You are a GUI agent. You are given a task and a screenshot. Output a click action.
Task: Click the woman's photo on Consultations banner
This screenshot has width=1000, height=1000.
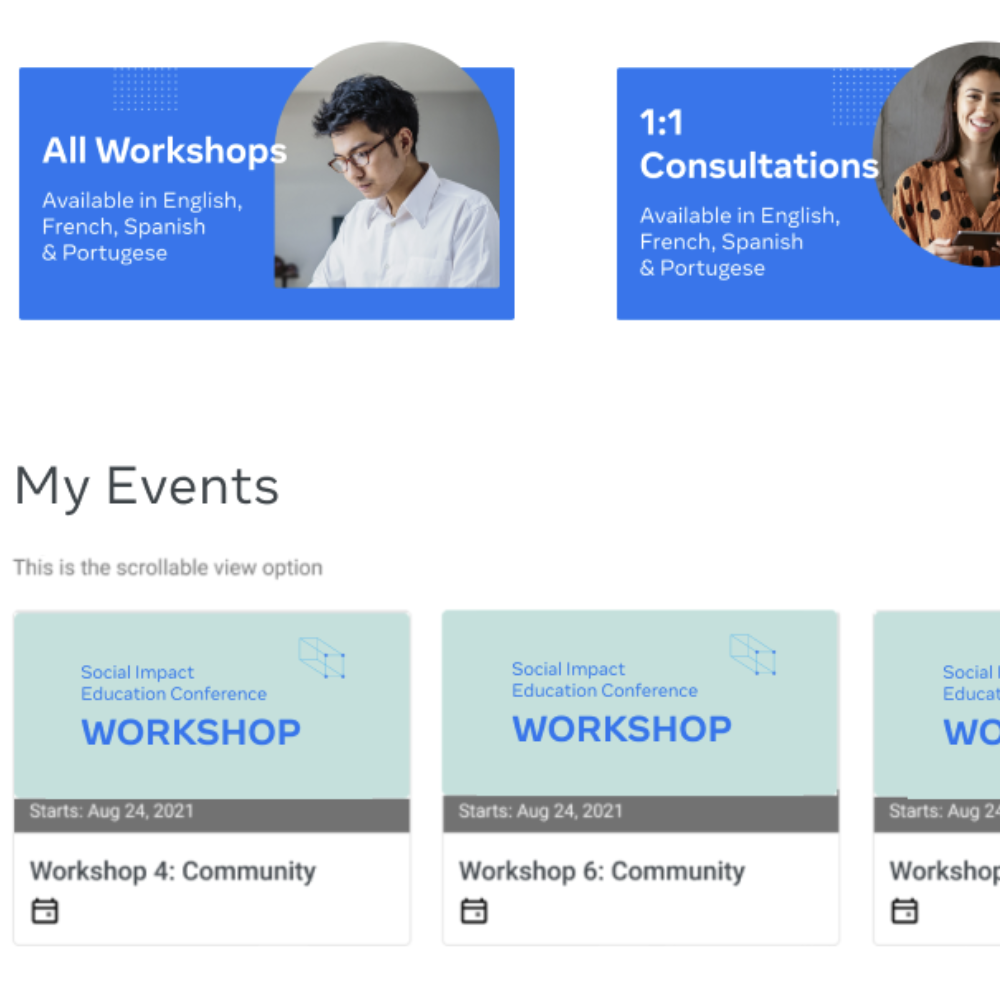(938, 154)
